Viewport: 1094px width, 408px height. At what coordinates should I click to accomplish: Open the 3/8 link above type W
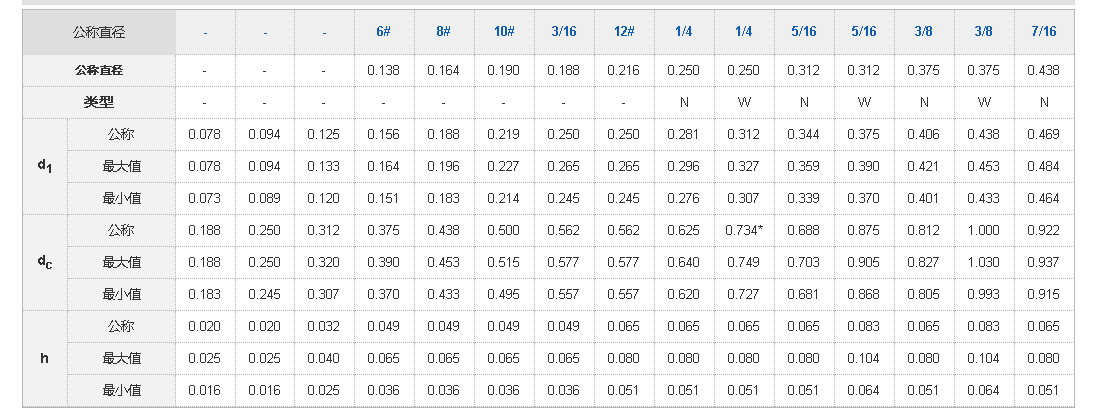(984, 32)
